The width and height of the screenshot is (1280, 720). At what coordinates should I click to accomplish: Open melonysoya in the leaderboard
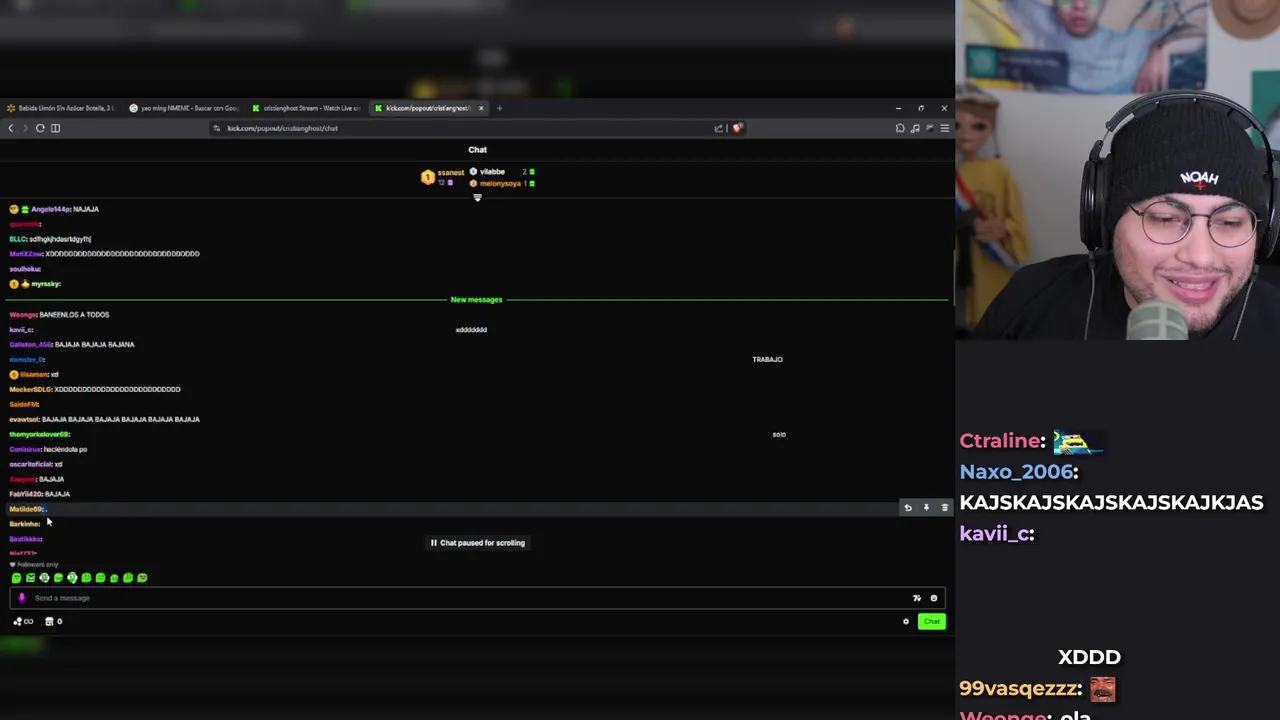click(500, 184)
